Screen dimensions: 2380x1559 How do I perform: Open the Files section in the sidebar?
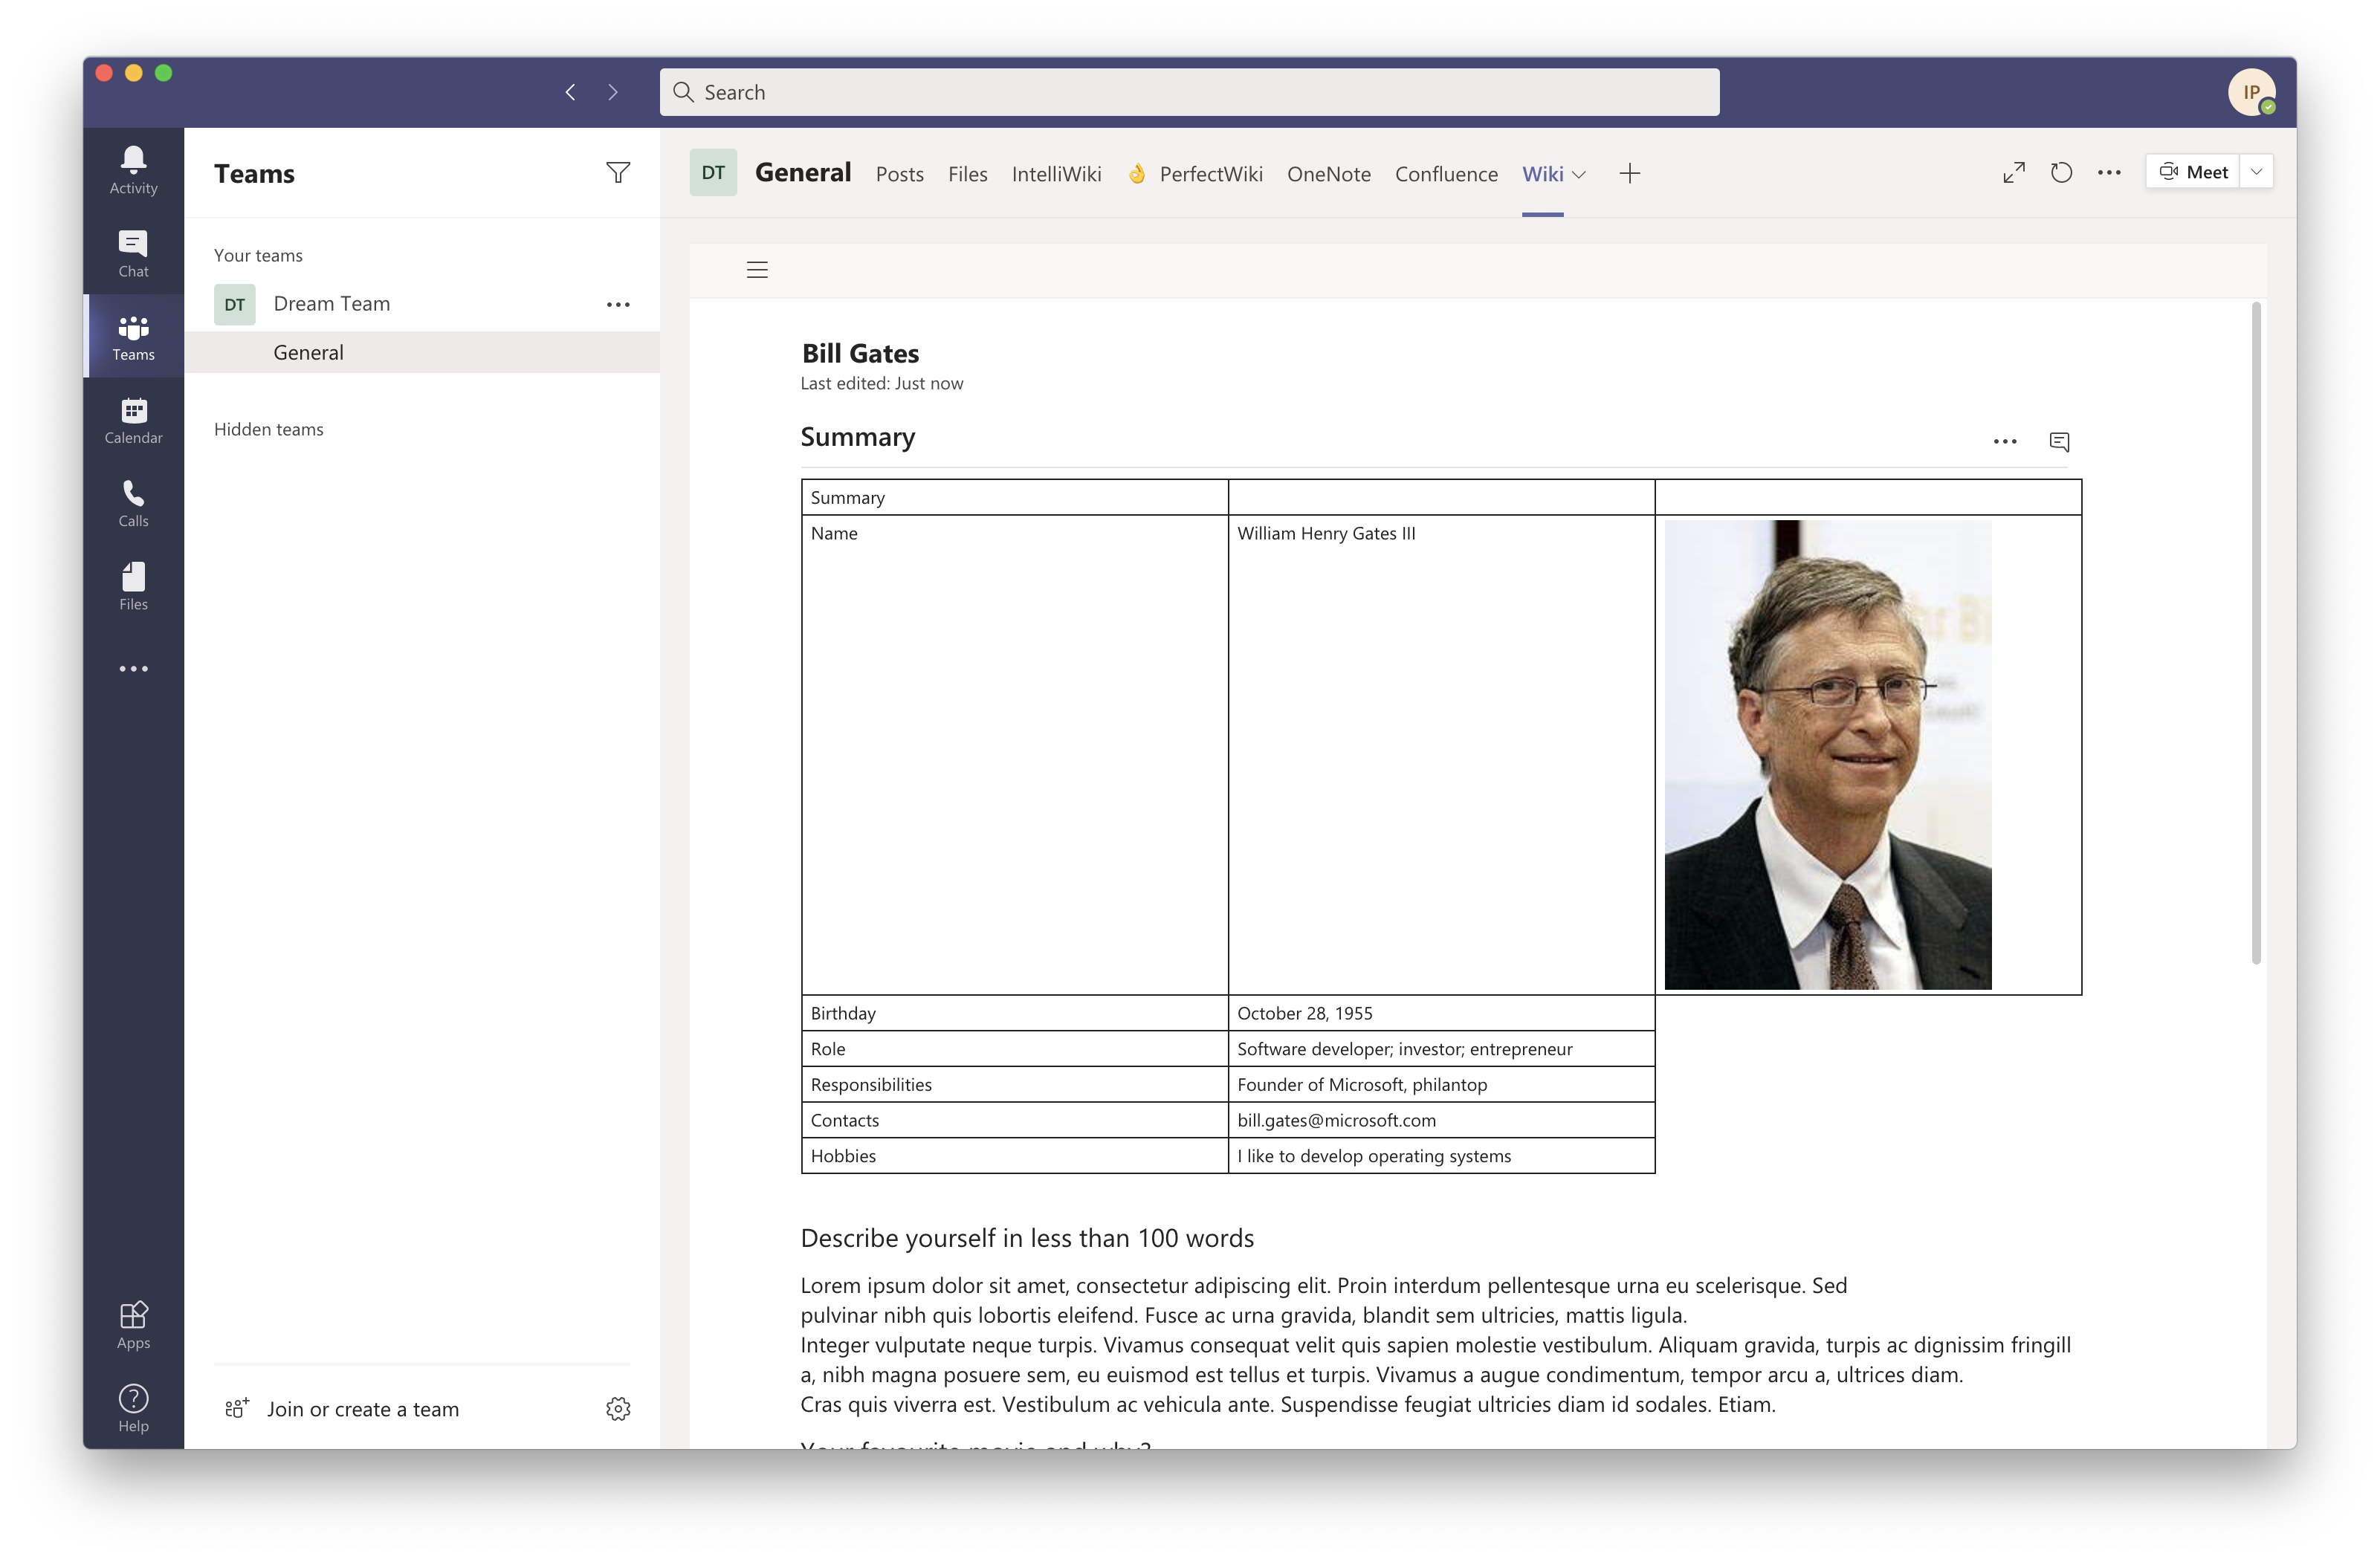[133, 585]
